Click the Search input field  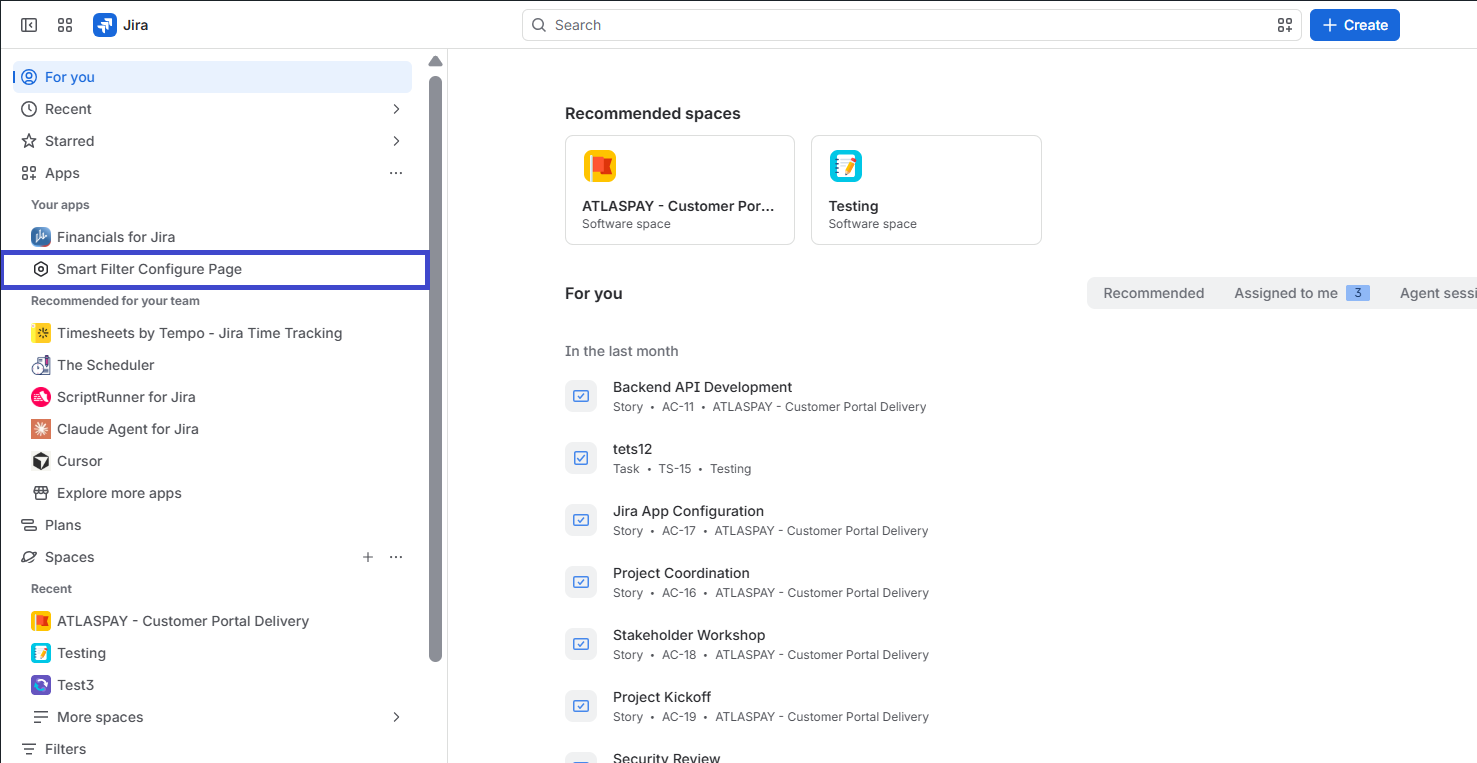[911, 25]
